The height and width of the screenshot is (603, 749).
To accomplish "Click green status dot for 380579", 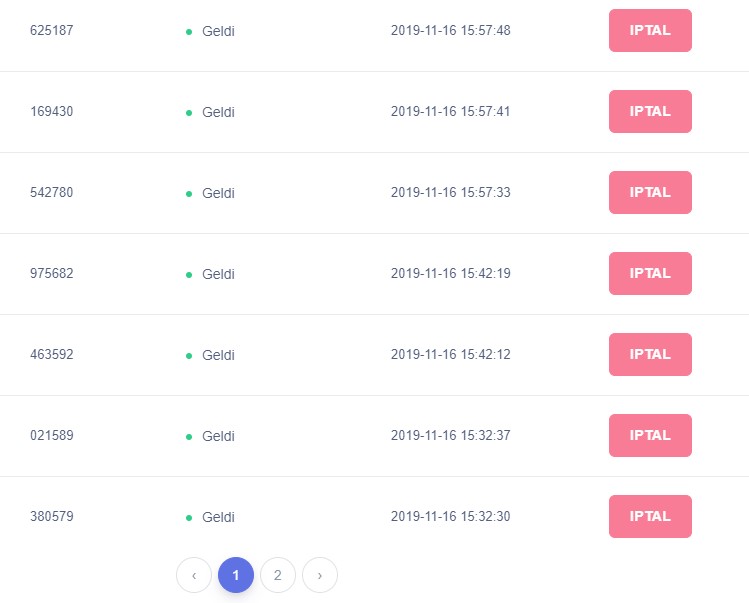I will pos(189,518).
